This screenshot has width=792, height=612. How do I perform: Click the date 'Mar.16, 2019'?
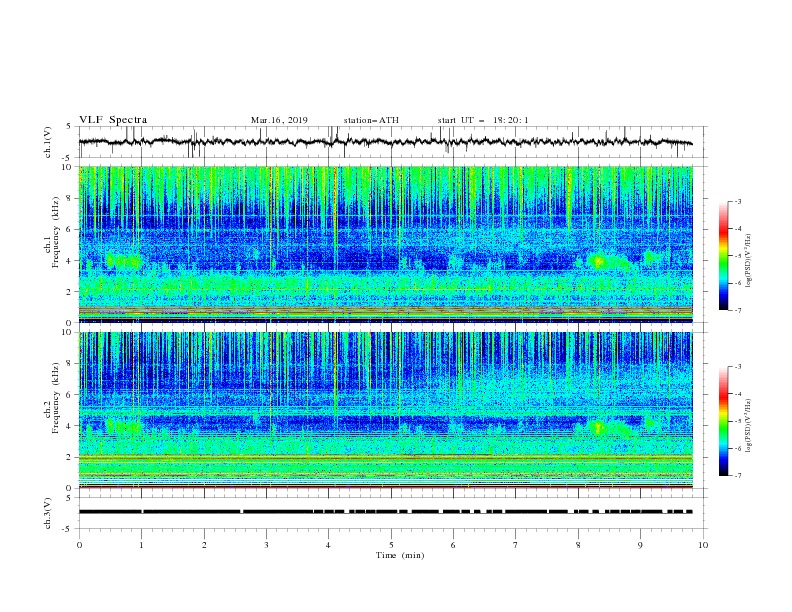click(279, 120)
